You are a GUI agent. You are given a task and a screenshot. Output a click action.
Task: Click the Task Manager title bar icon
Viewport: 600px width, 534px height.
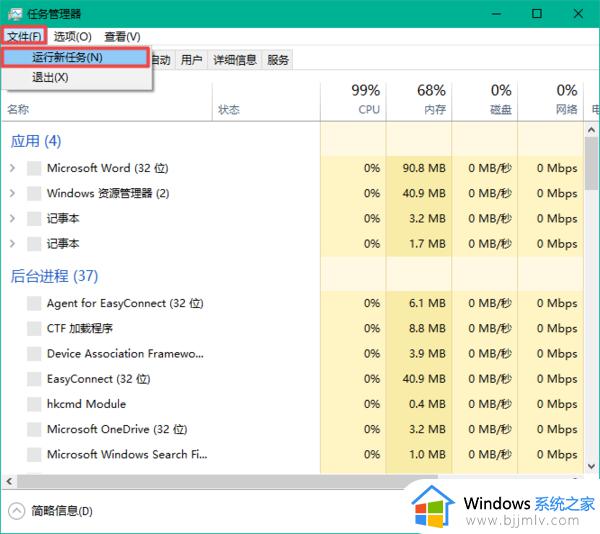(15, 14)
